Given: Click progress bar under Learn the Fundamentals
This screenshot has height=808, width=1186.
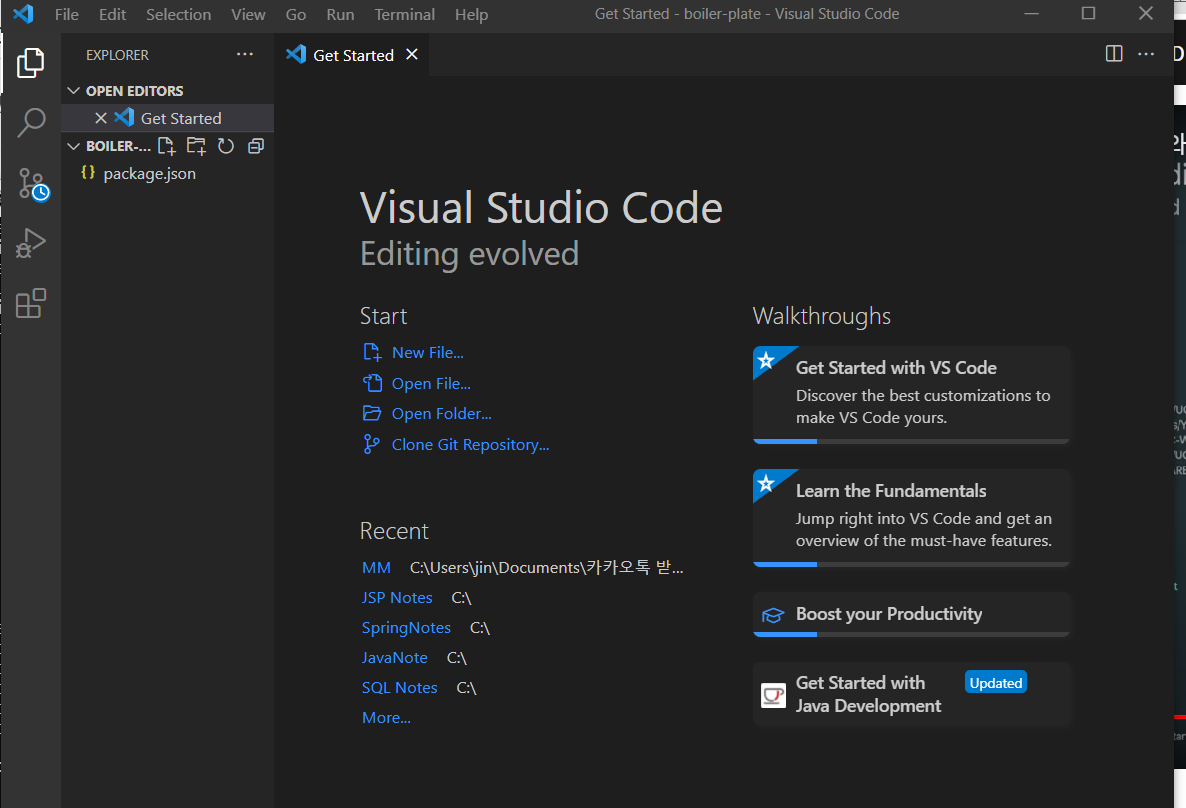Looking at the screenshot, I should point(911,564).
